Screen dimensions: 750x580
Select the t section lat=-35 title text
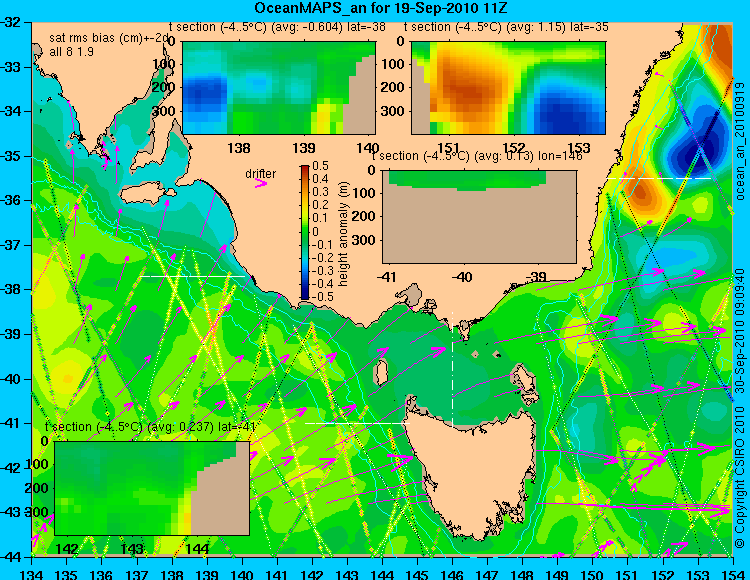506,27
